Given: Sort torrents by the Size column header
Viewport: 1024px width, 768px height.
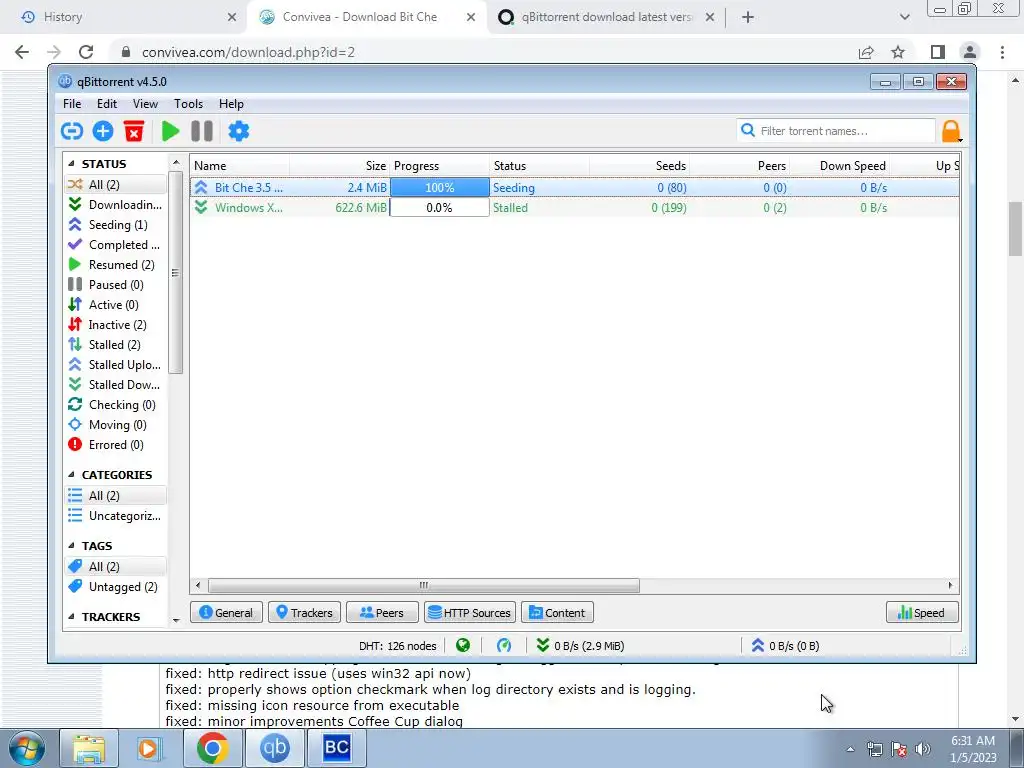Looking at the screenshot, I should pos(340,166).
